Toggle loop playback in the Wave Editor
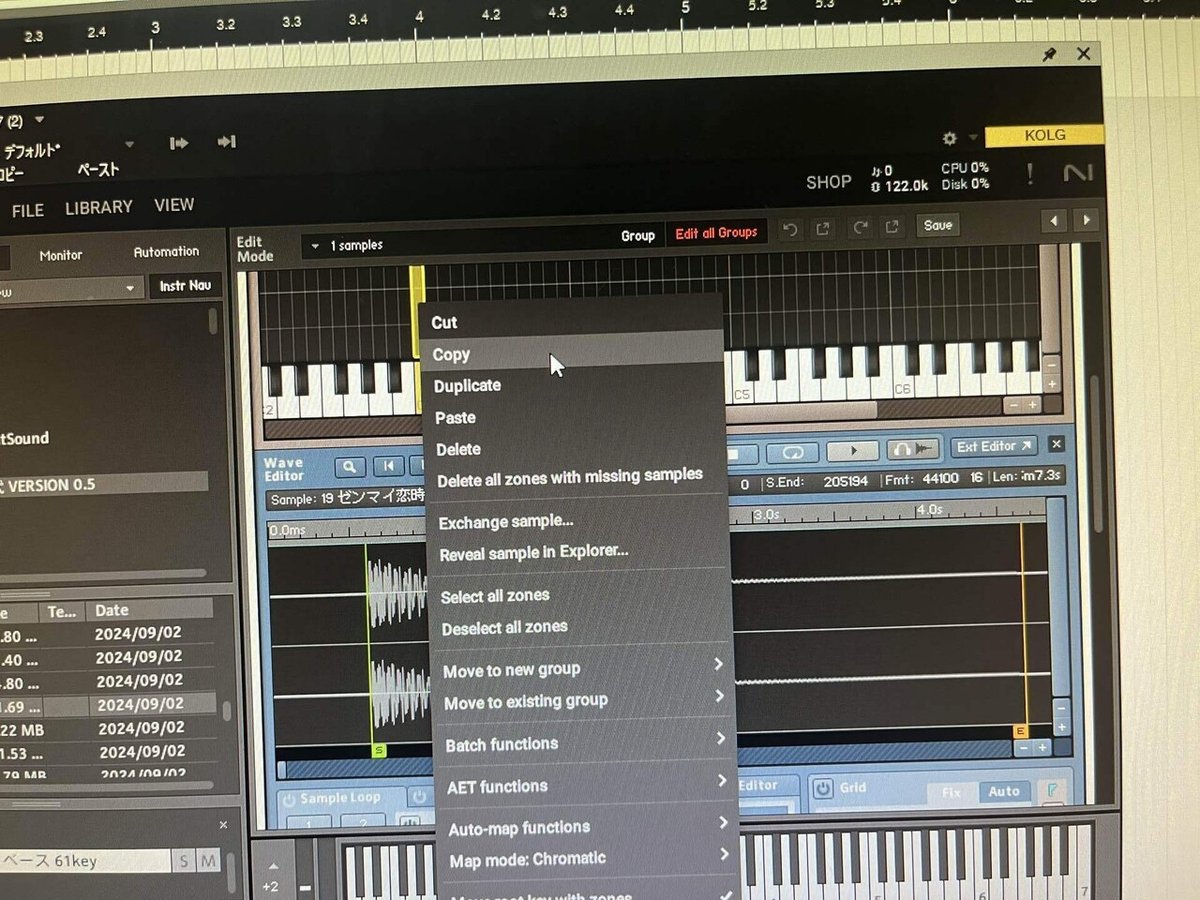This screenshot has height=900, width=1200. pos(791,453)
